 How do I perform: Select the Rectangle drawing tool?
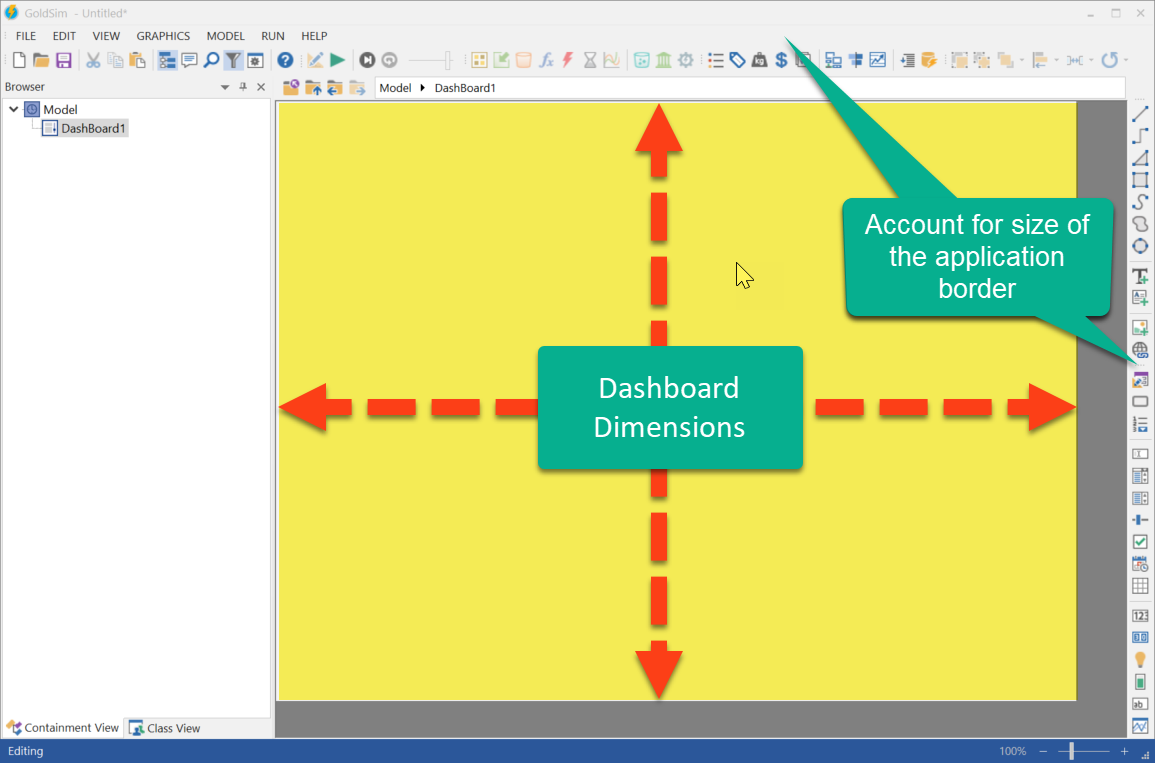point(1140,180)
